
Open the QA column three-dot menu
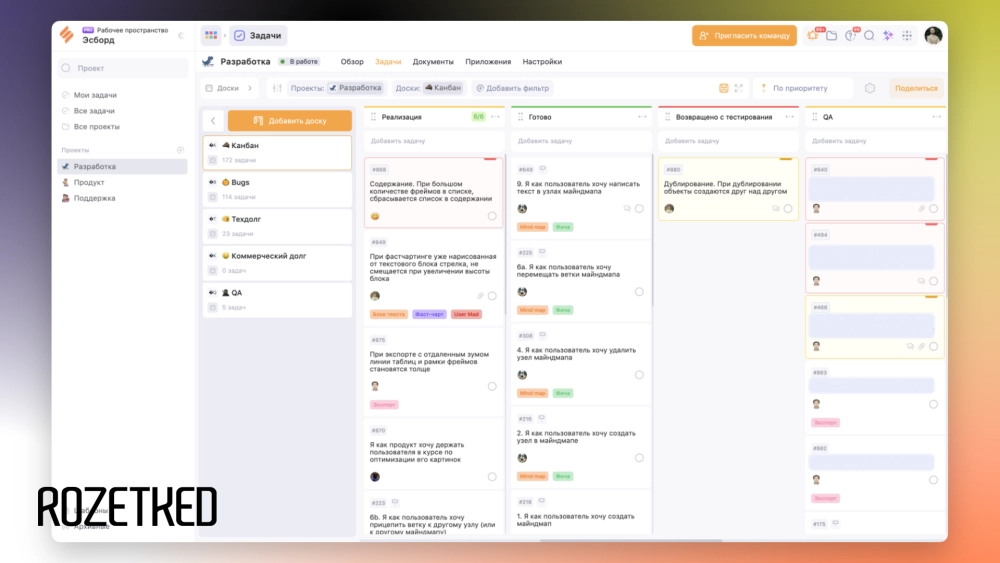936,117
